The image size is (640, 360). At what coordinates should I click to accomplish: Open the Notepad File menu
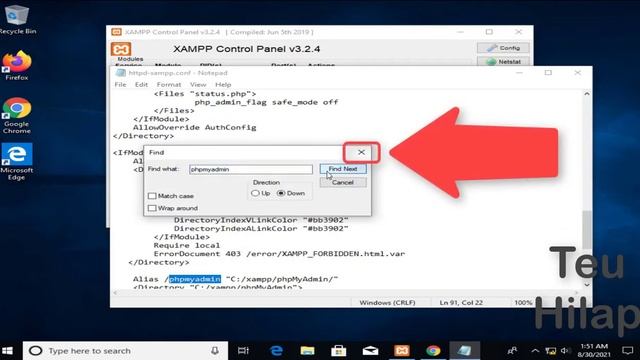pos(120,84)
